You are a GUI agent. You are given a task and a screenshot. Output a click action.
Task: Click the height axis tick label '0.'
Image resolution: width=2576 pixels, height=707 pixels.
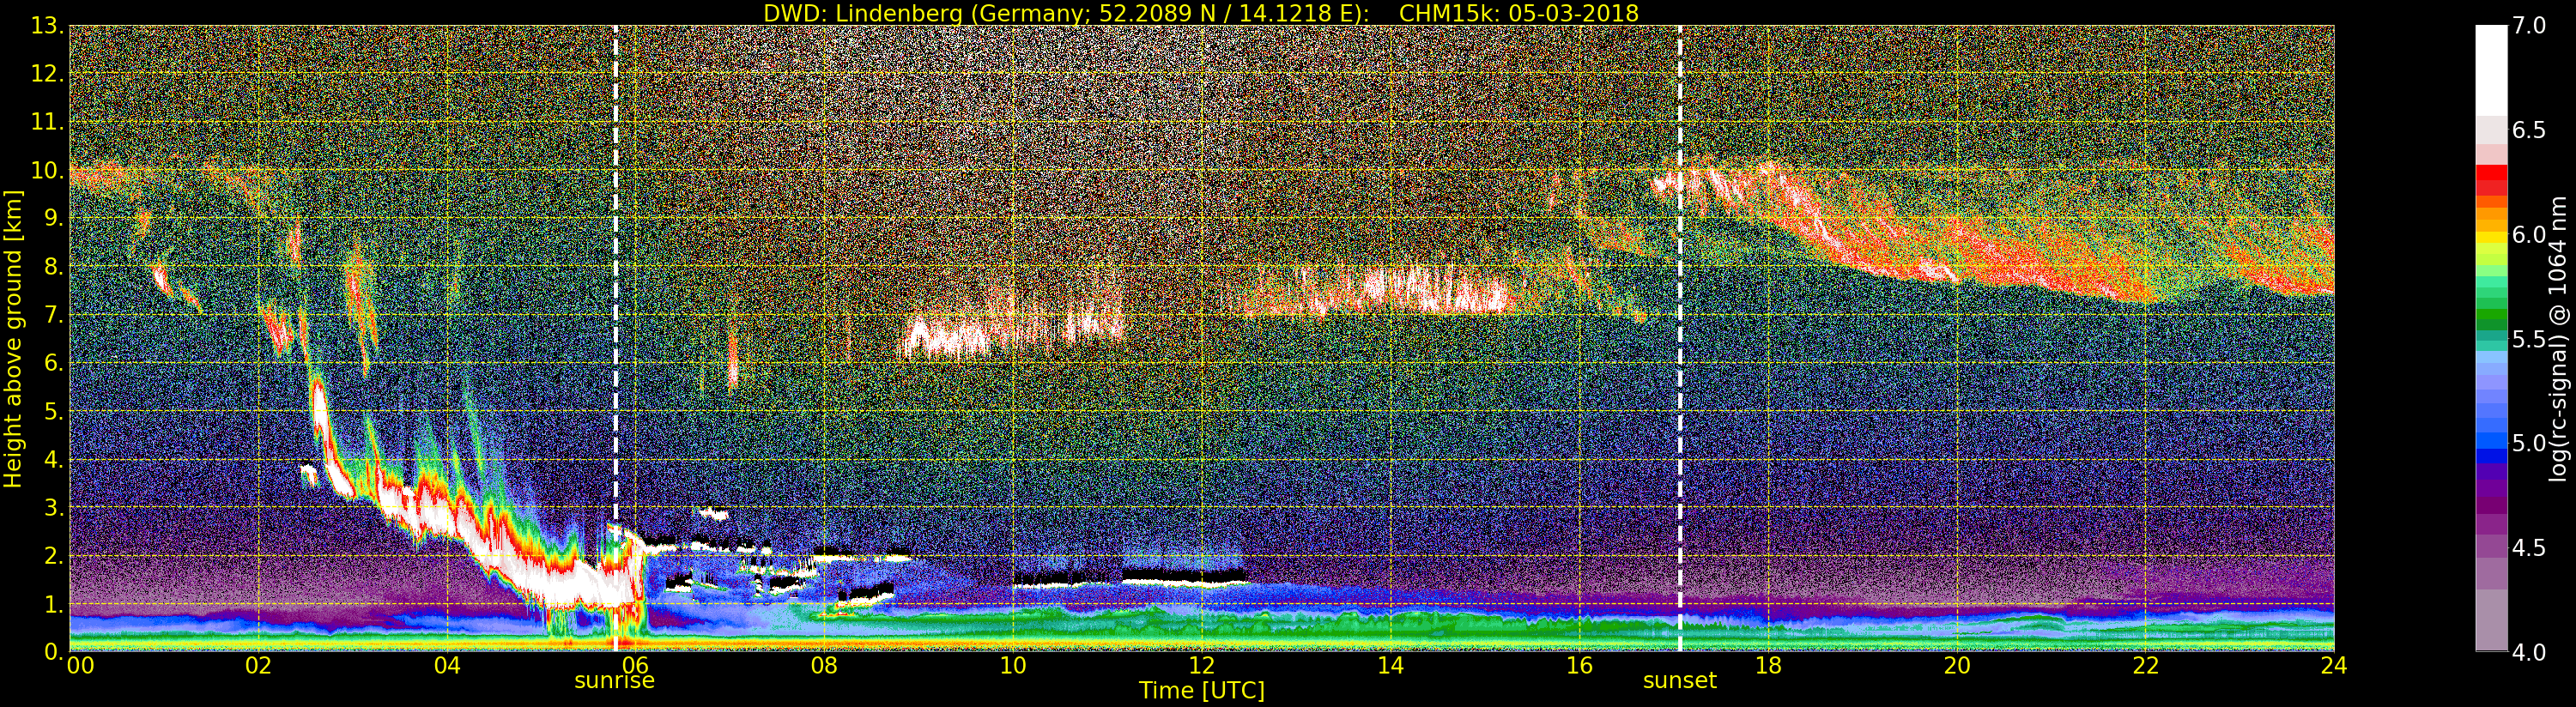pos(53,651)
